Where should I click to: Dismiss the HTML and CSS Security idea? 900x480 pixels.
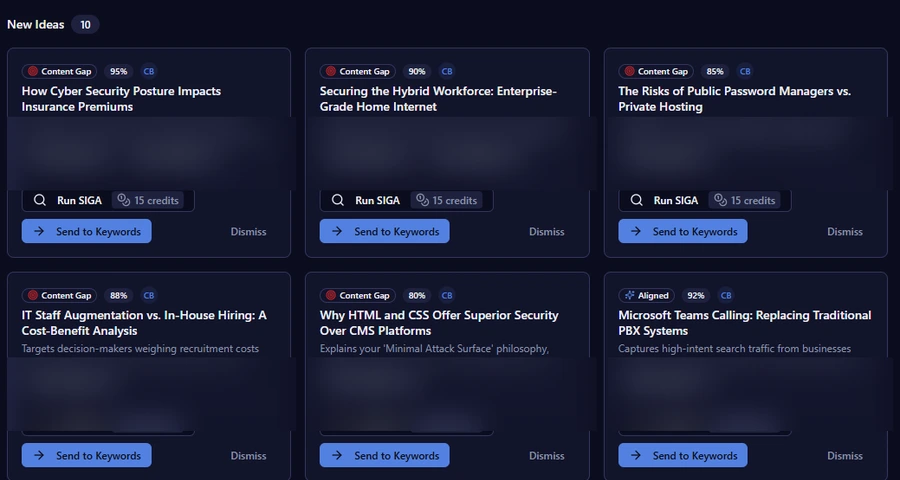[546, 455]
